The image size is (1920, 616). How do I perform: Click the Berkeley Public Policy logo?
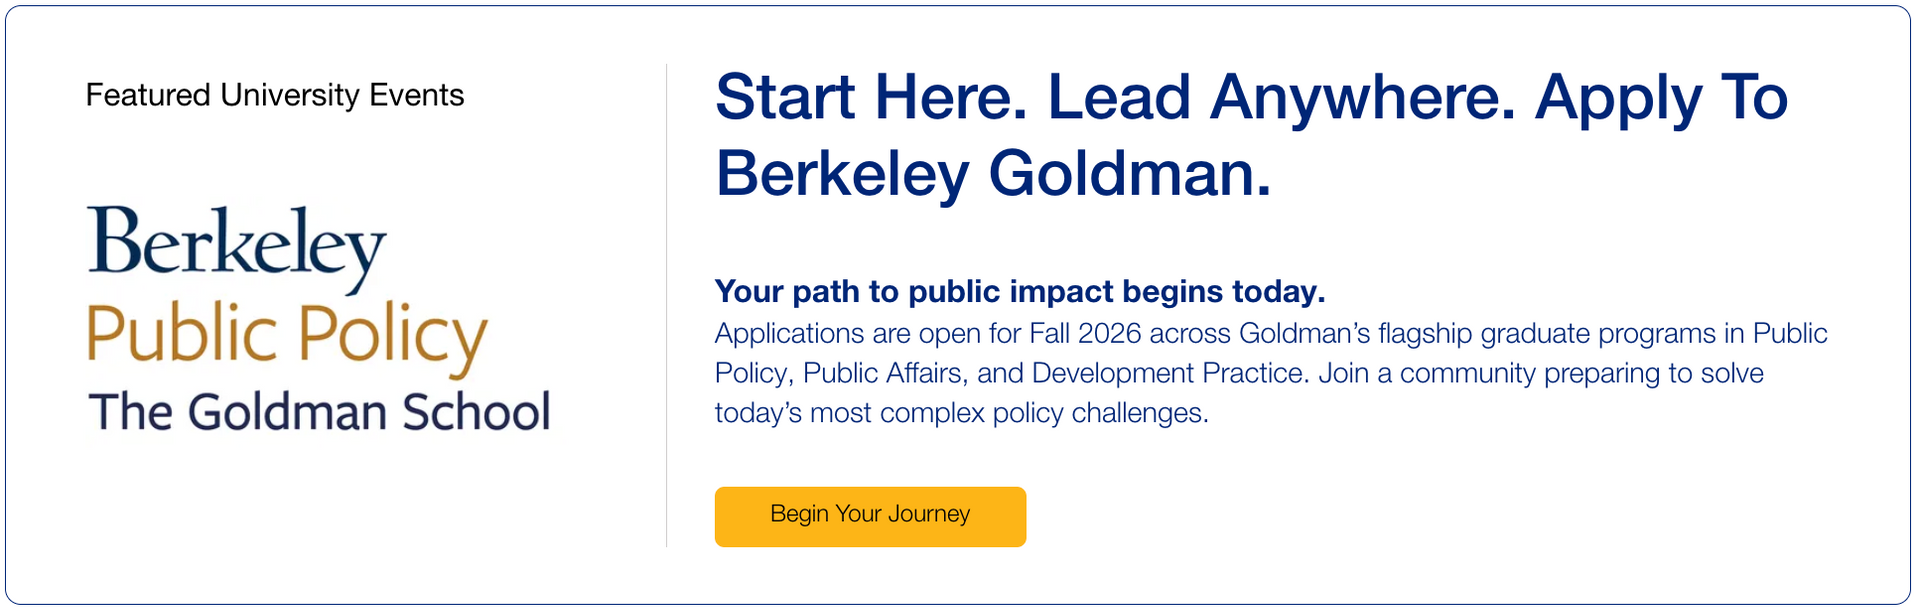coord(318,320)
